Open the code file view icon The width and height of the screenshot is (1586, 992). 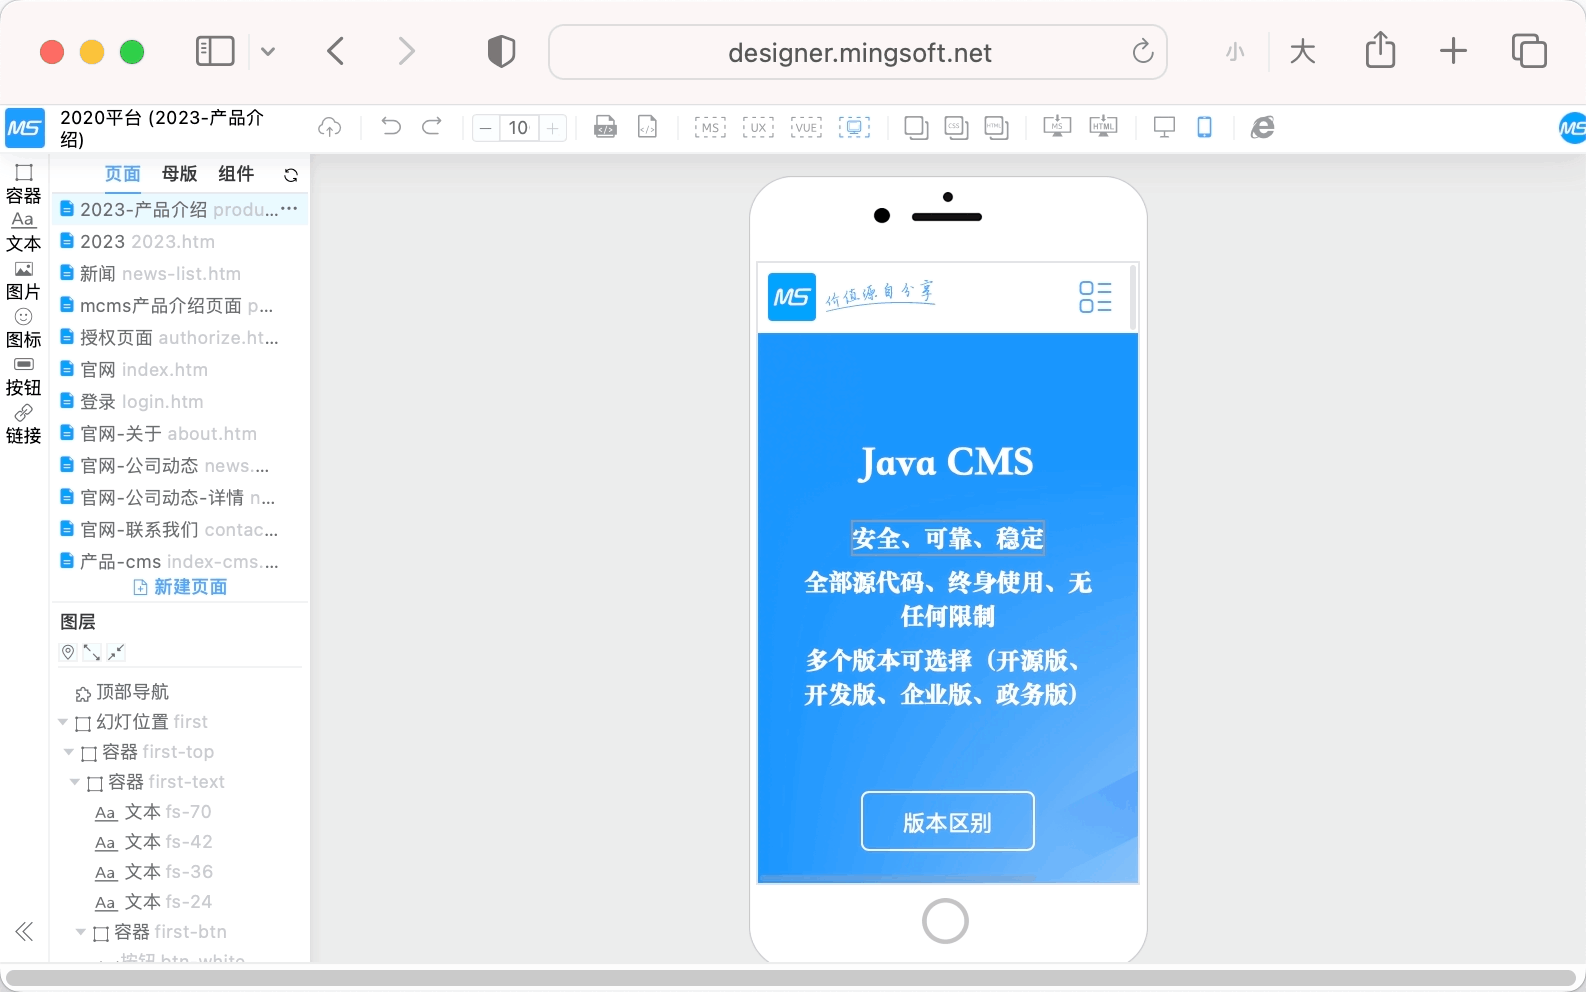coord(648,127)
